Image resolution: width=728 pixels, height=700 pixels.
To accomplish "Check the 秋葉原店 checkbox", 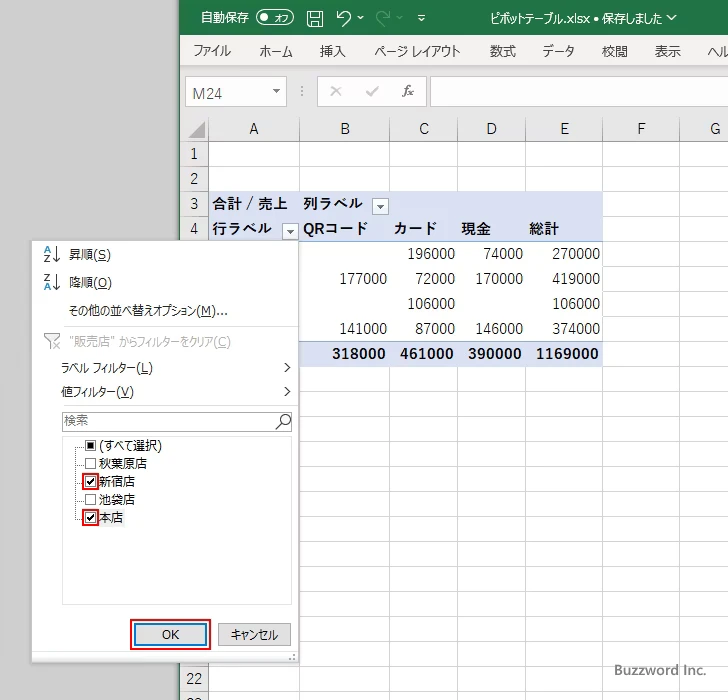I will coord(91,463).
